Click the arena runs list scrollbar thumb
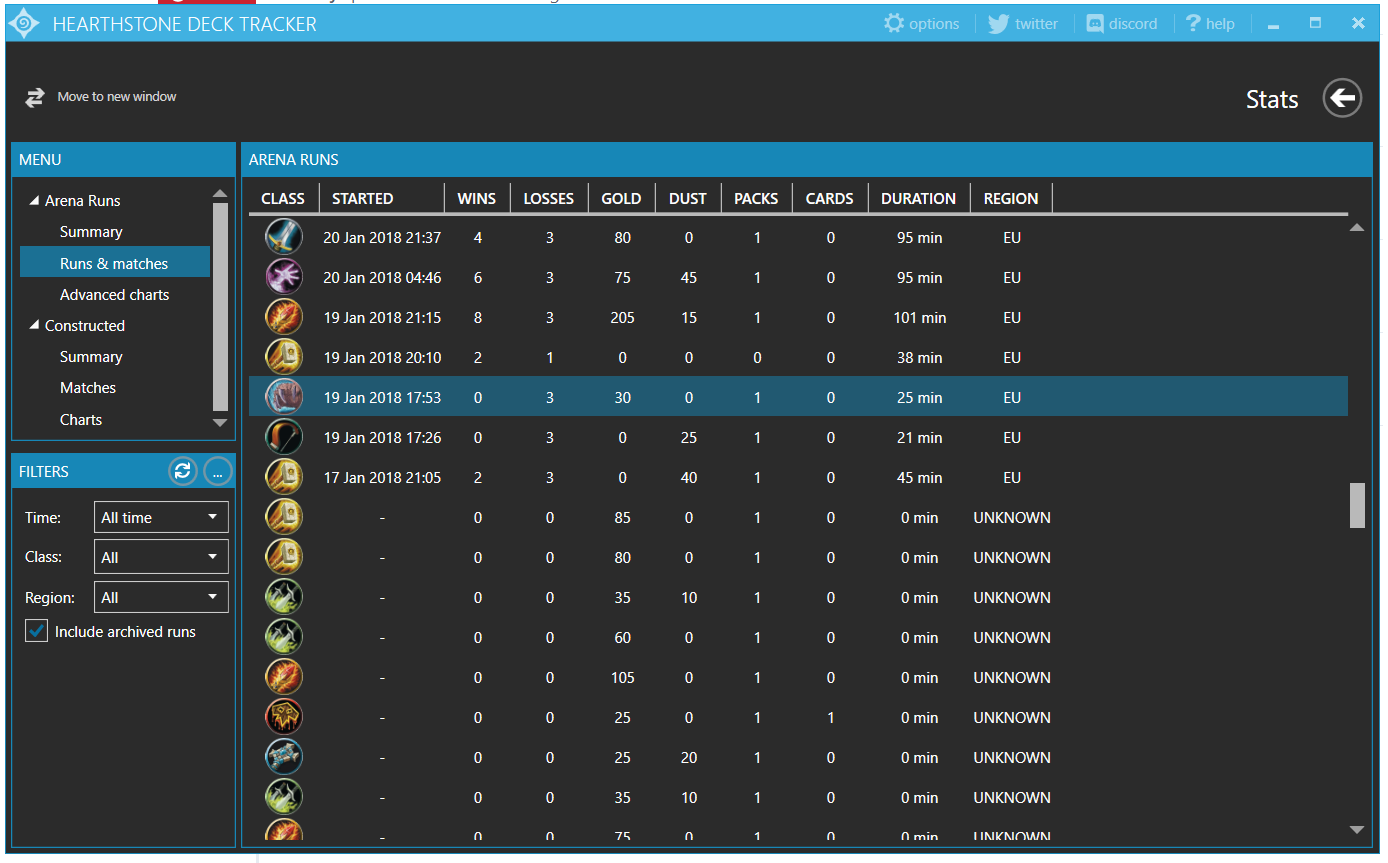 click(x=1357, y=505)
